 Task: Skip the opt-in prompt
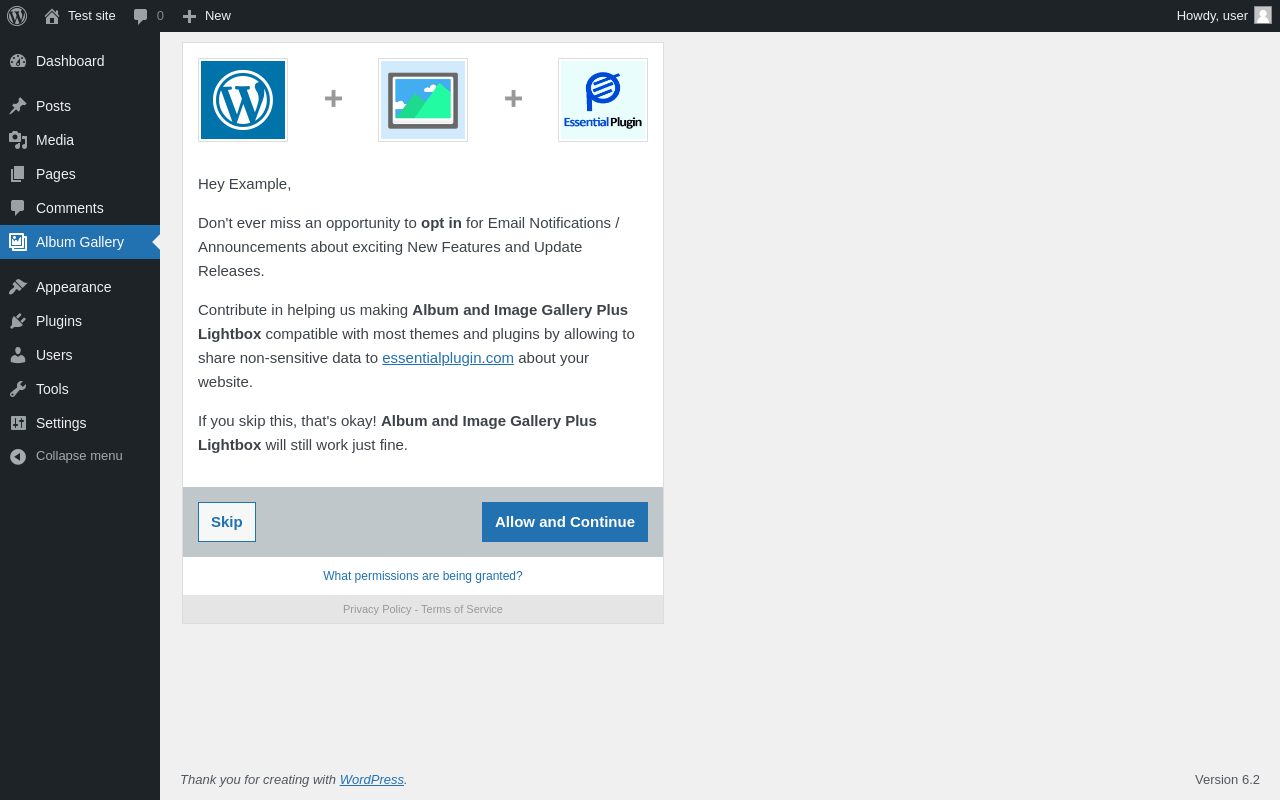[227, 522]
